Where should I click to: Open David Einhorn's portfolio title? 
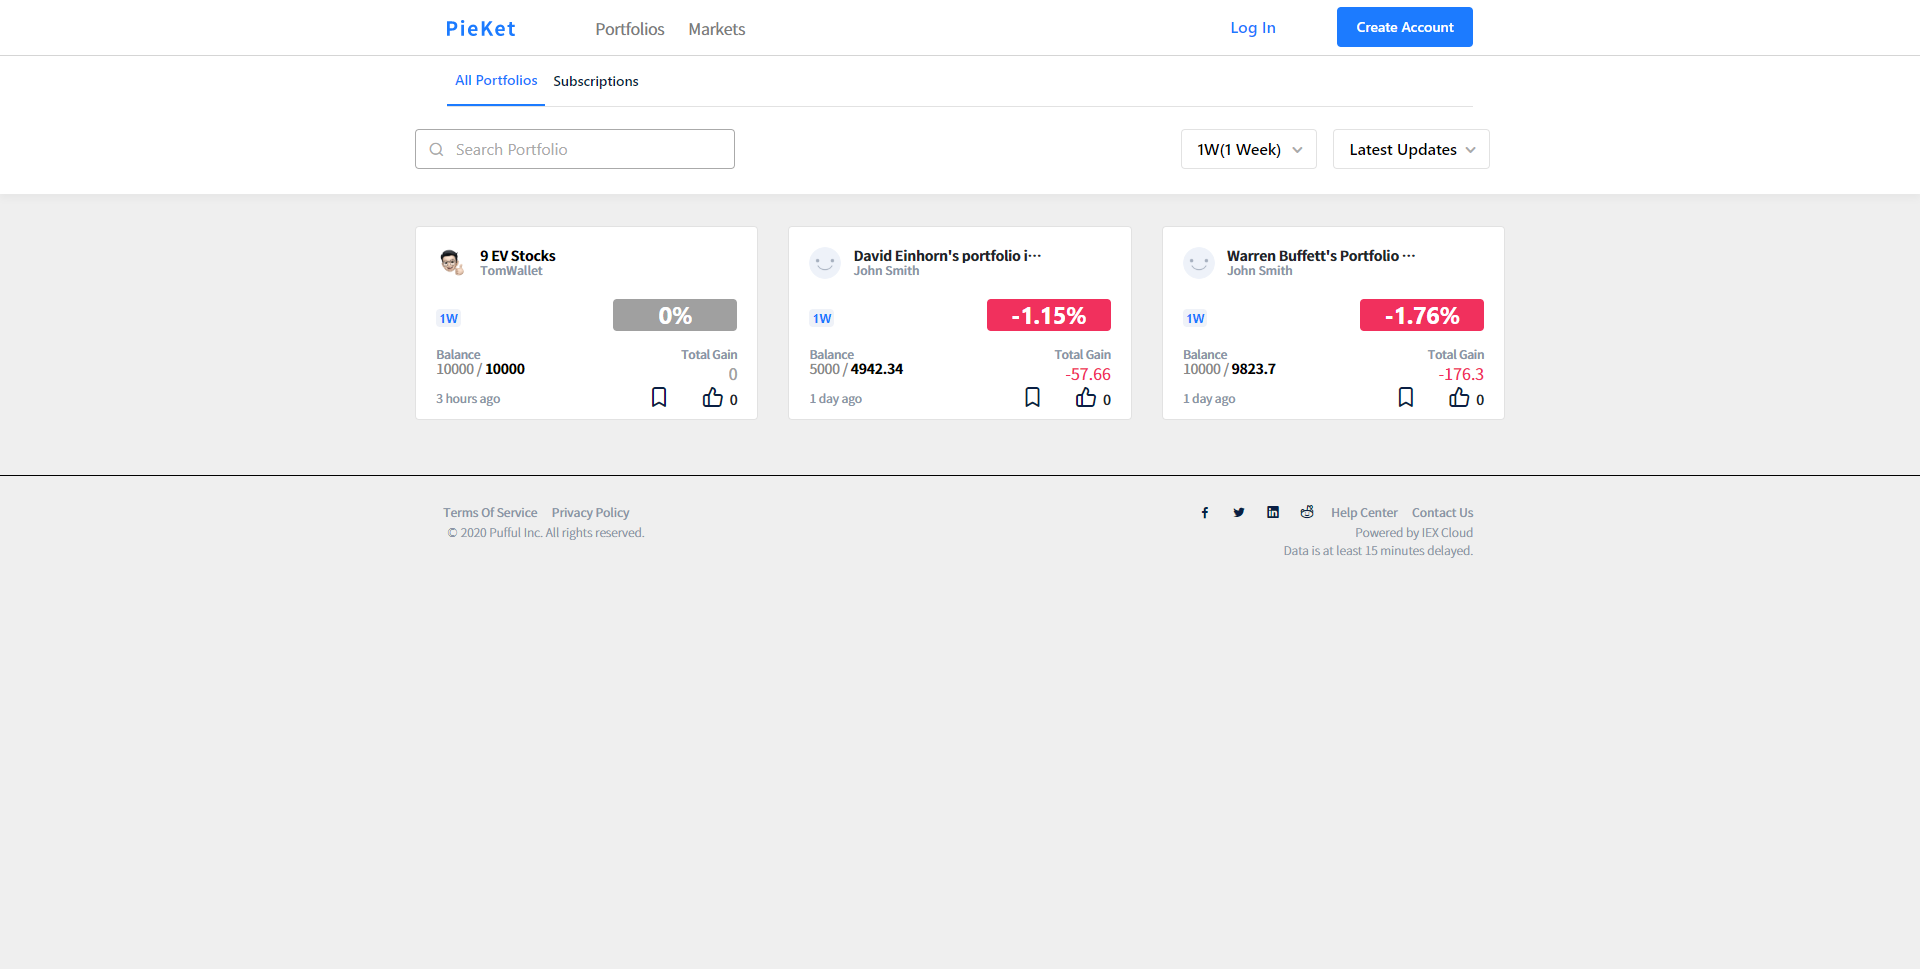tap(947, 256)
